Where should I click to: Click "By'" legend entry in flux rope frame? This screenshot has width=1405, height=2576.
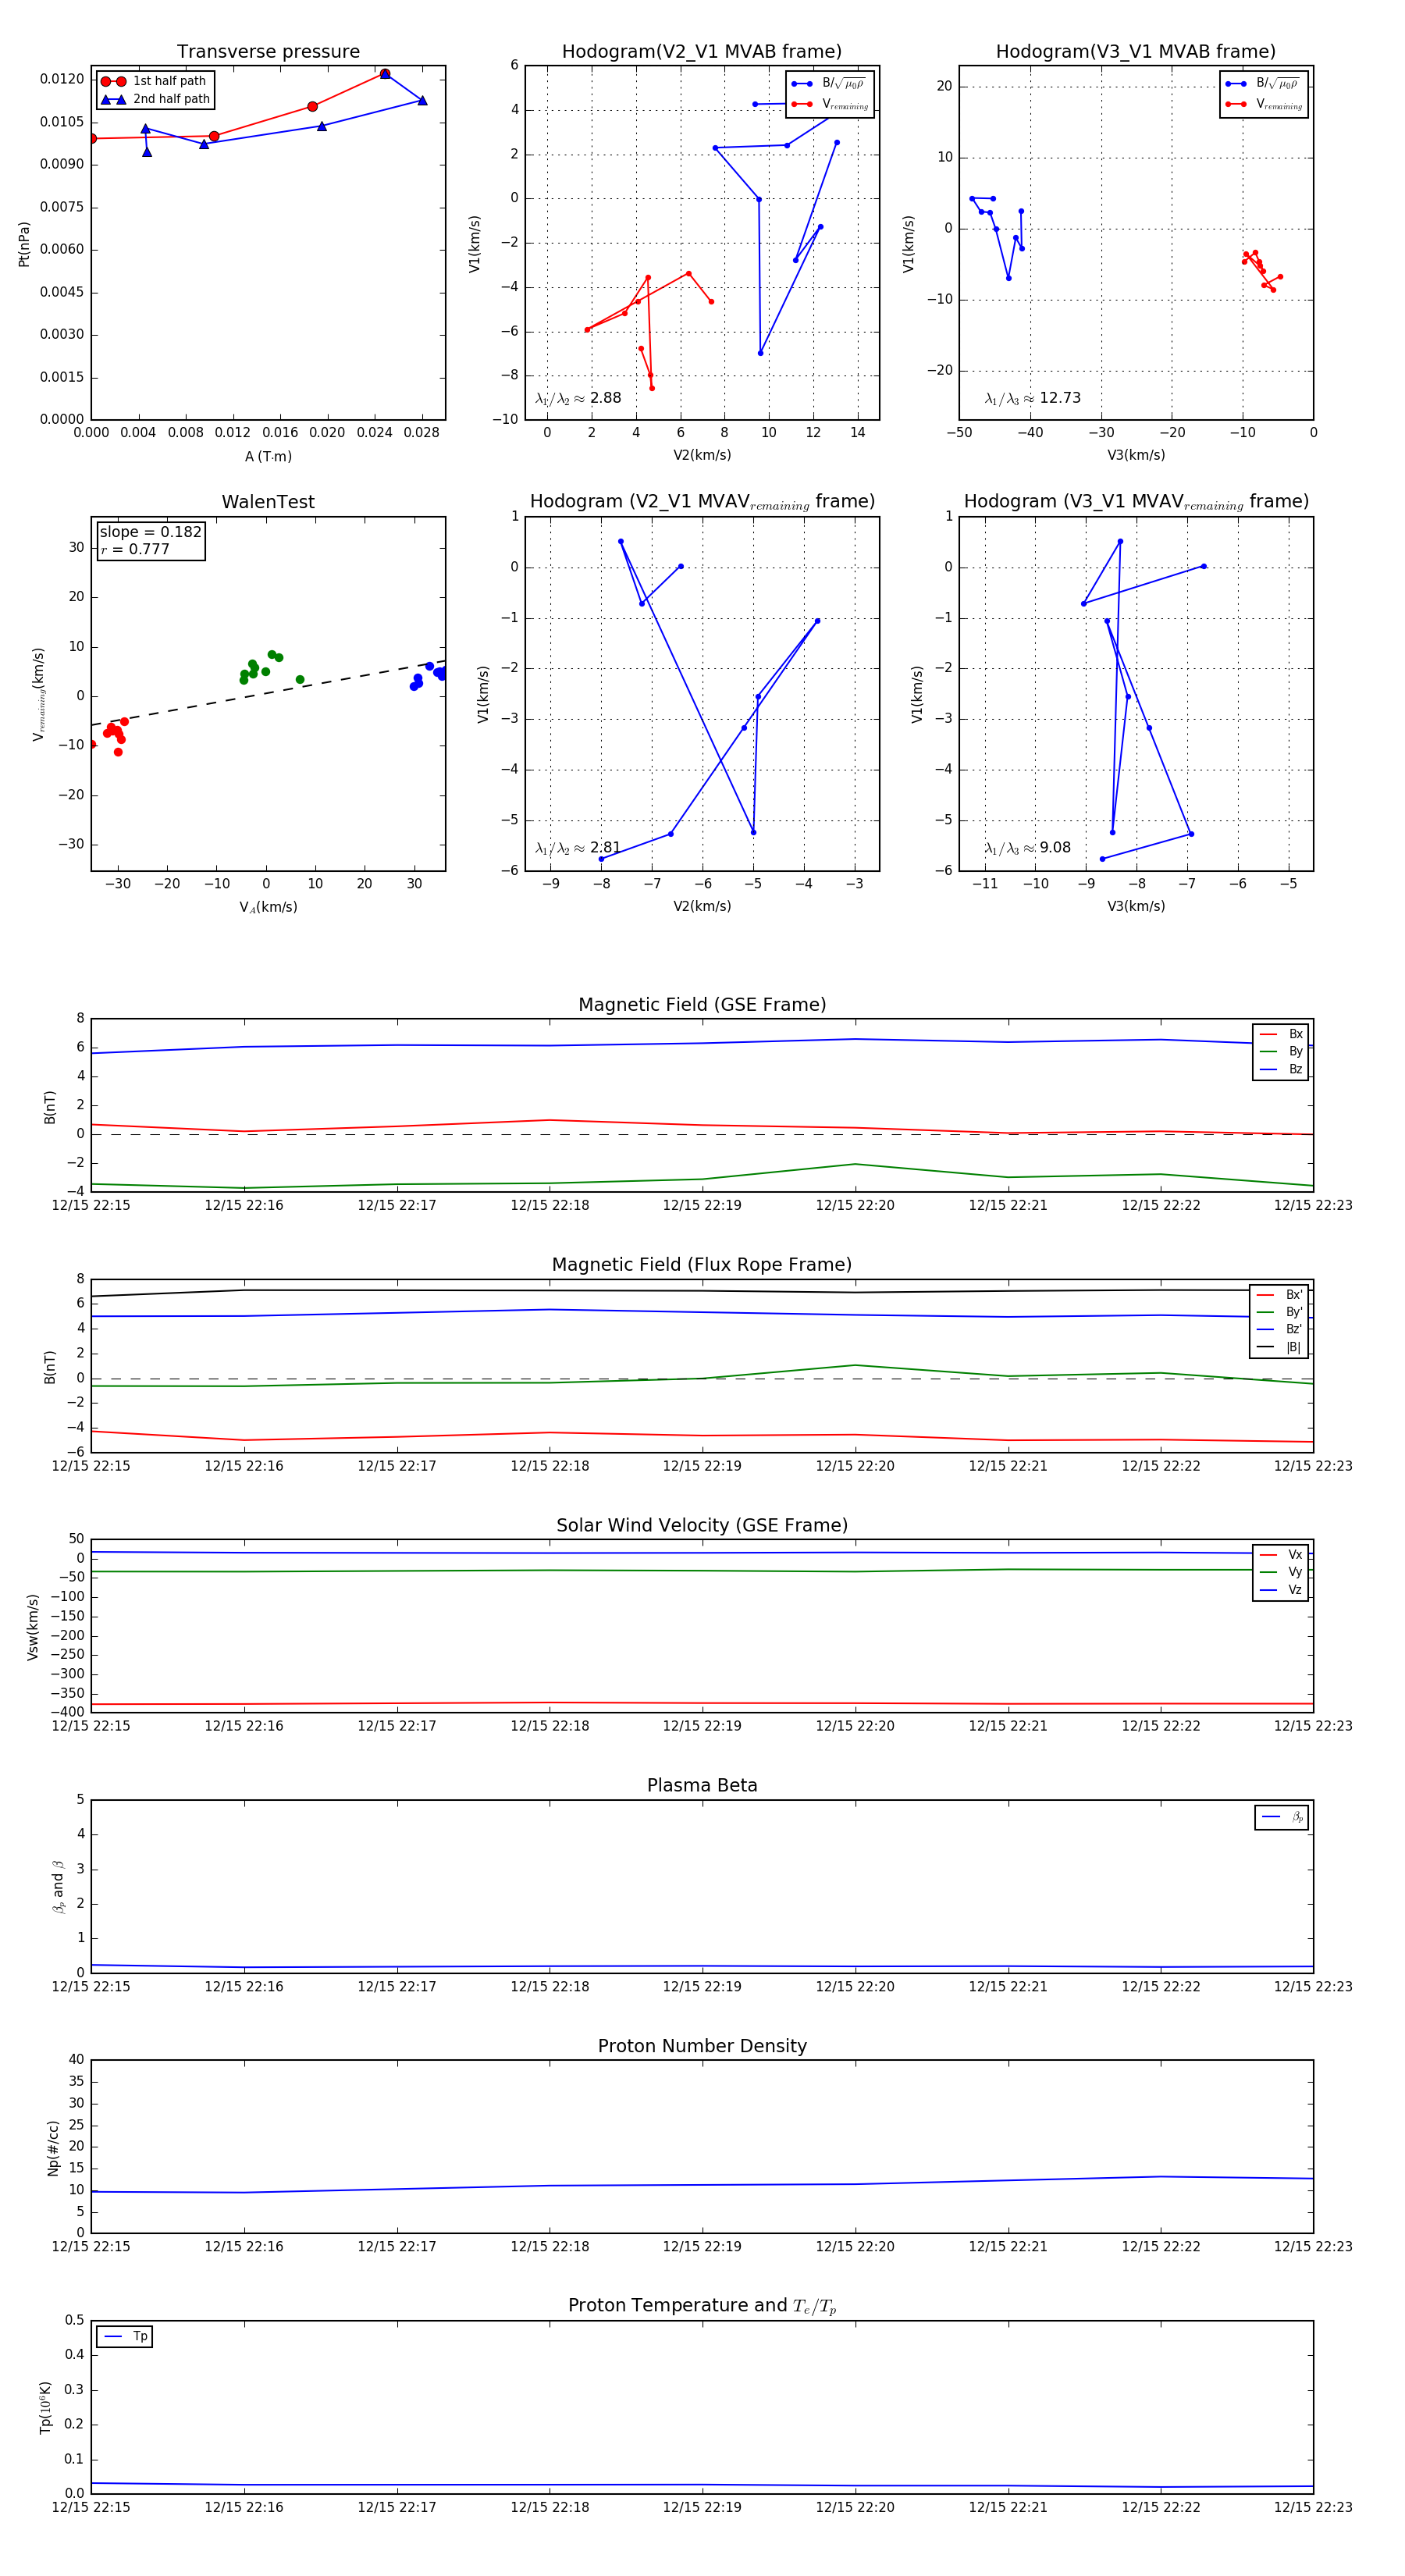[1280, 1312]
